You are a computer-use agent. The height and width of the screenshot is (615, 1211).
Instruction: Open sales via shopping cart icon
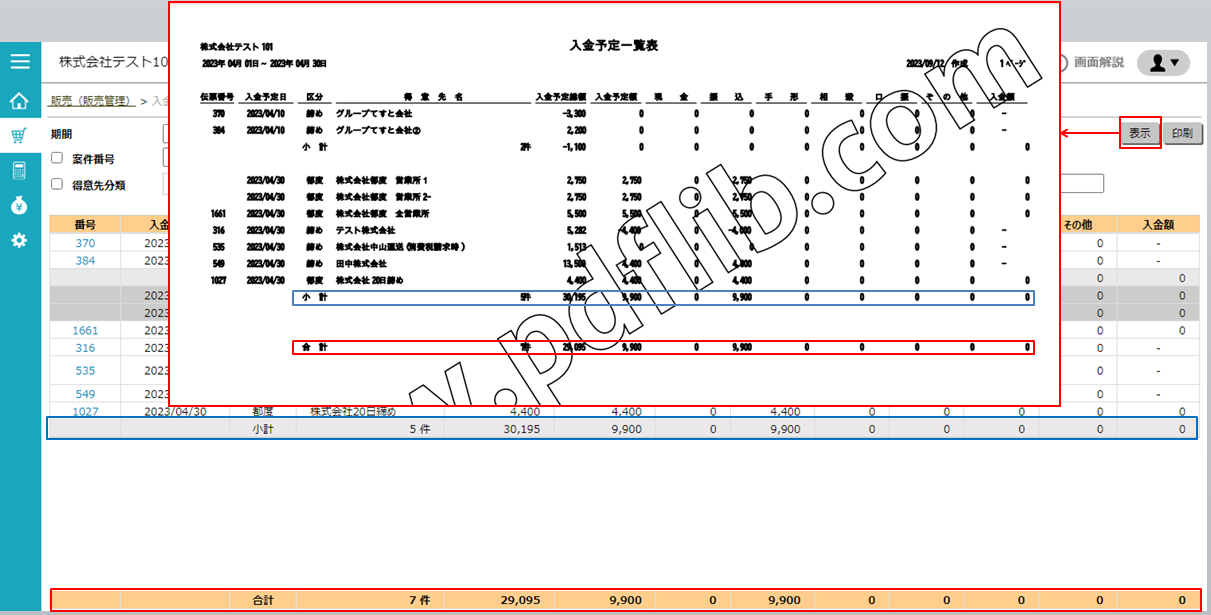tap(20, 136)
